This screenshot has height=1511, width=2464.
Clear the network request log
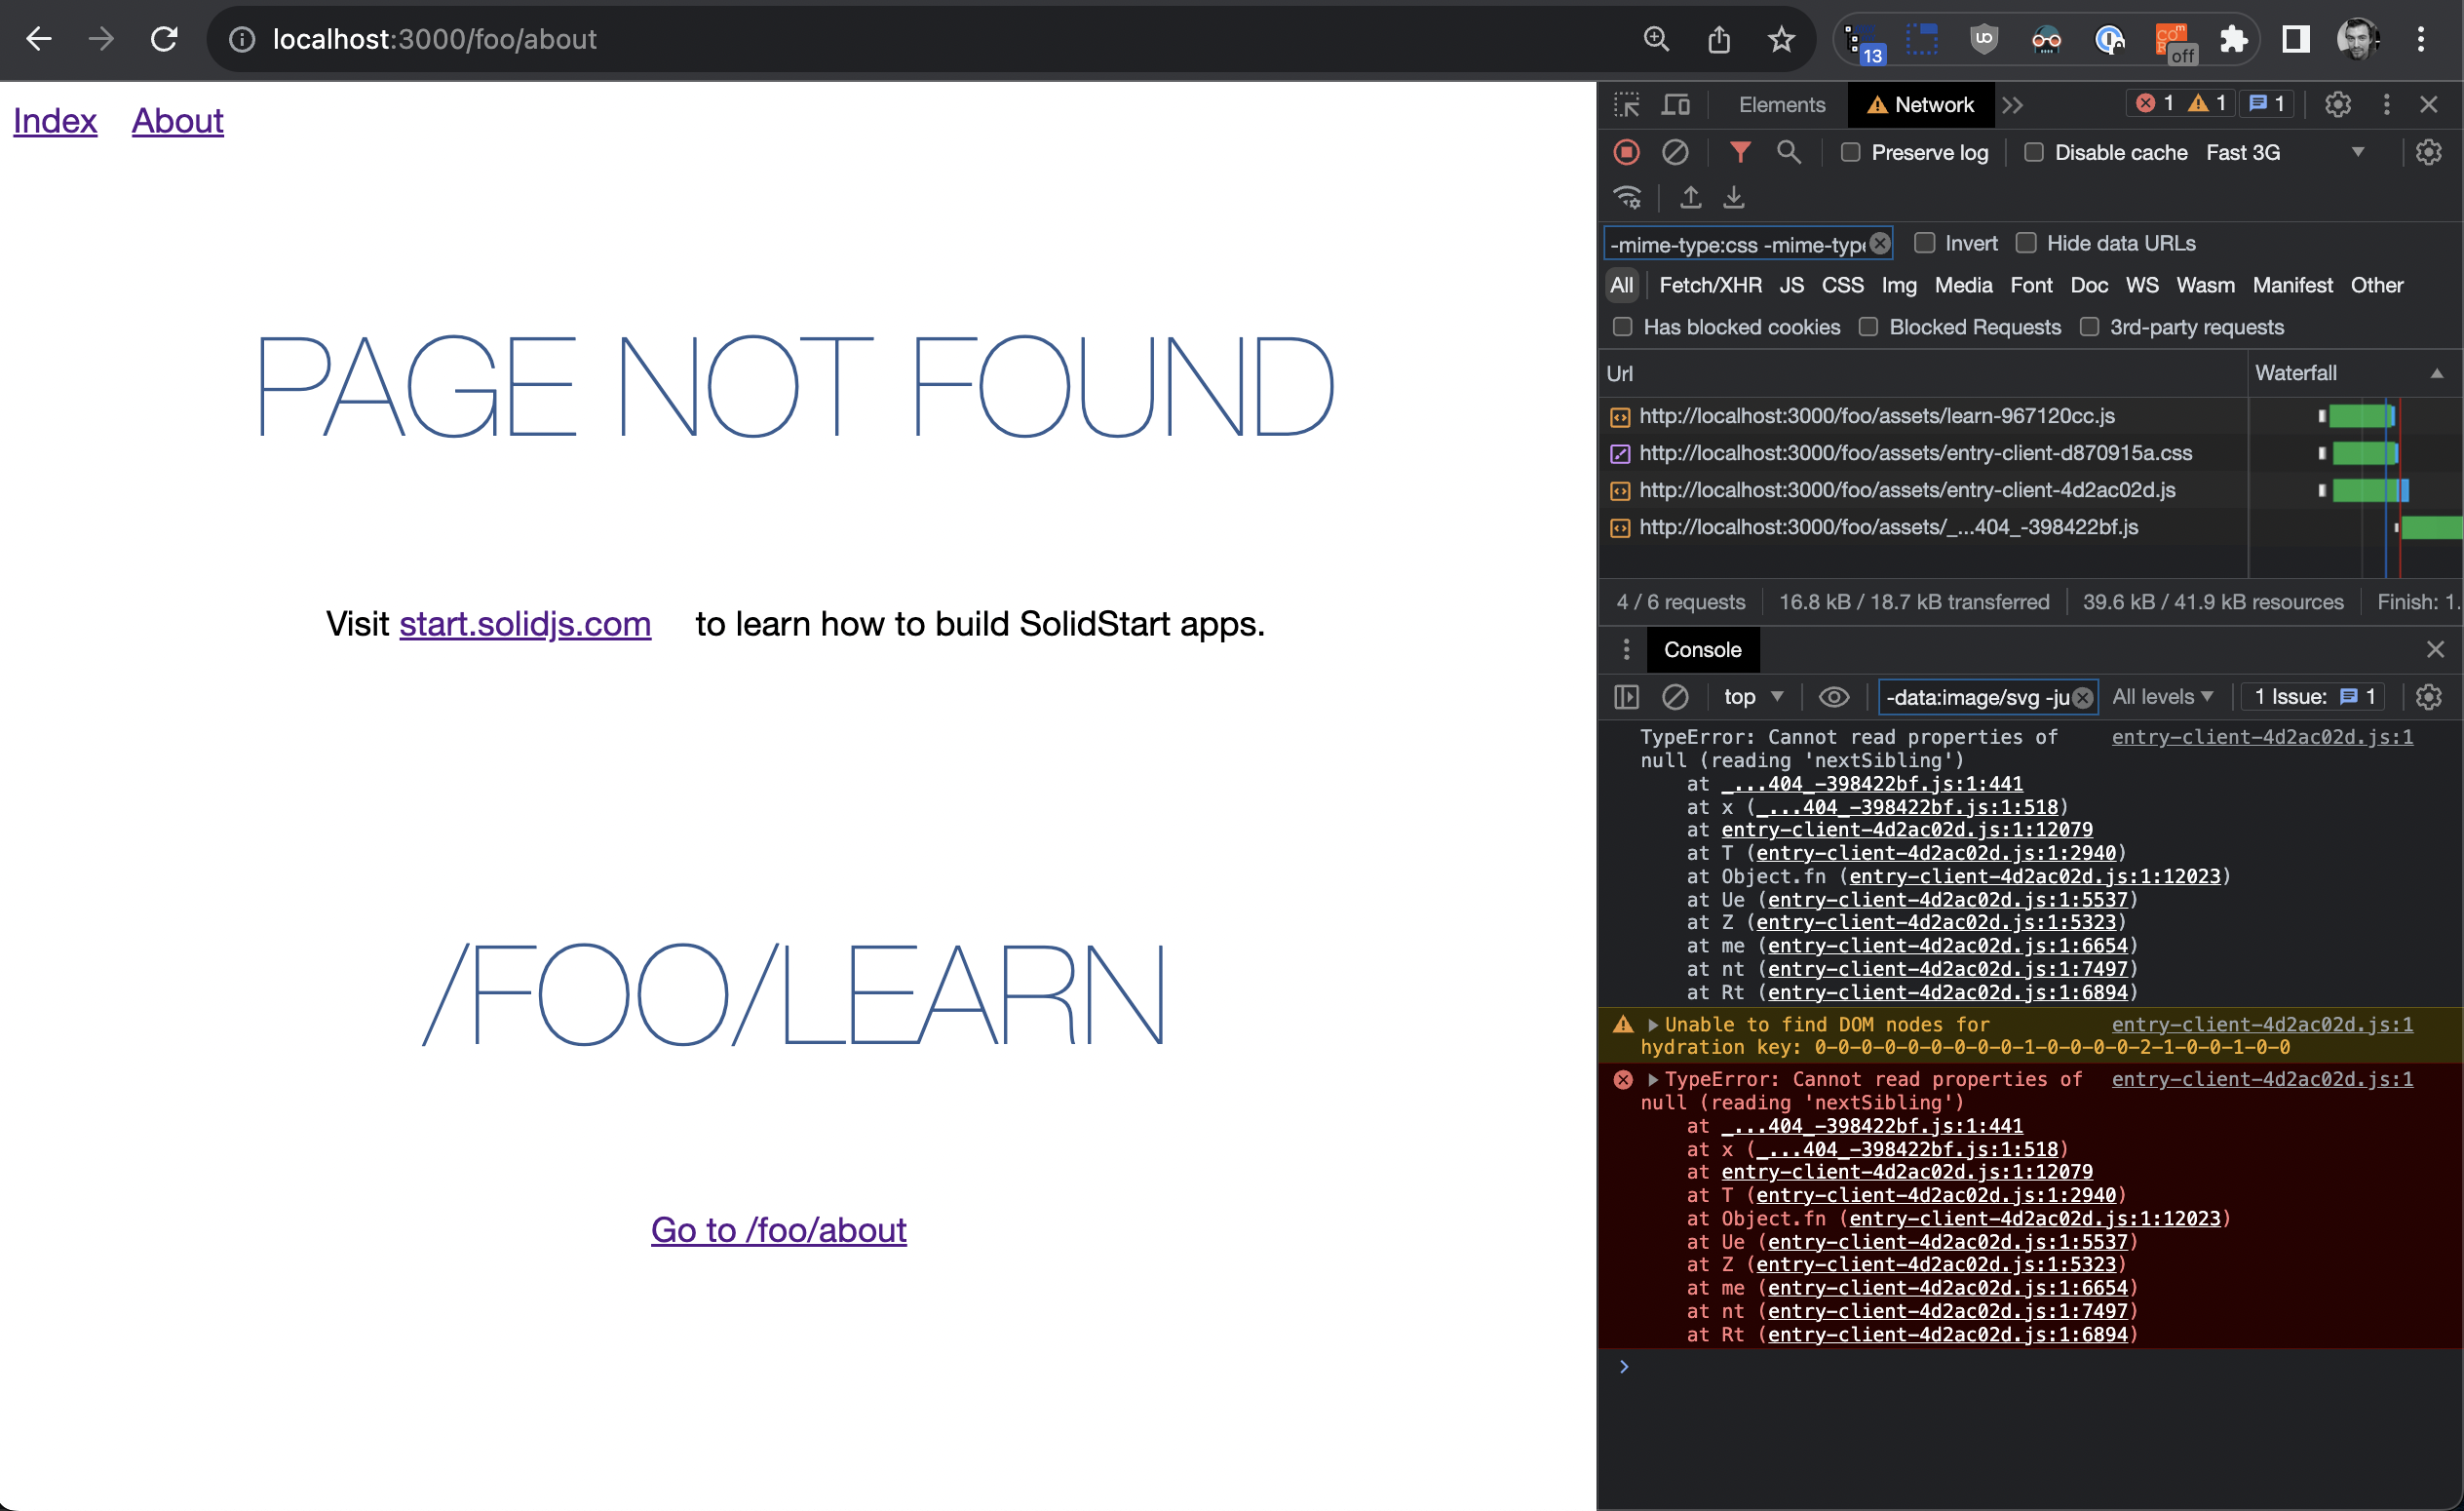click(x=1675, y=152)
